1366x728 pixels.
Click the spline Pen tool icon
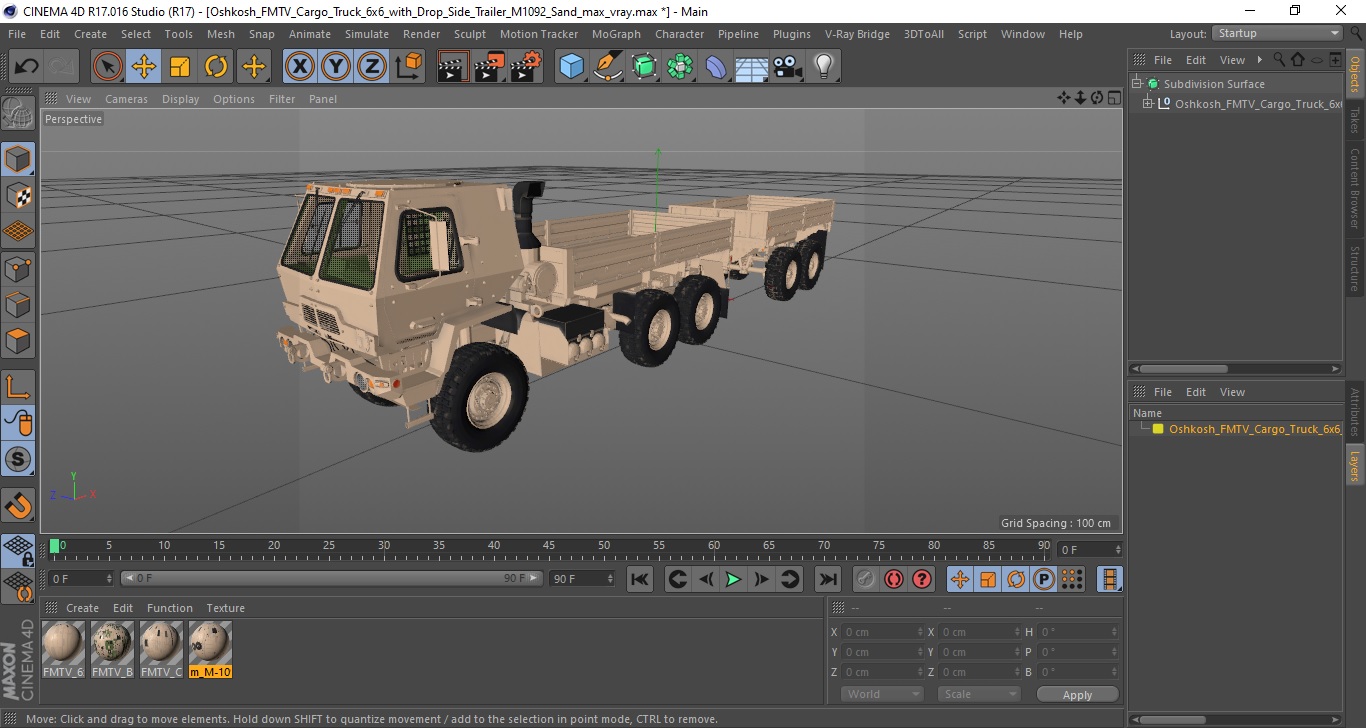pyautogui.click(x=607, y=67)
